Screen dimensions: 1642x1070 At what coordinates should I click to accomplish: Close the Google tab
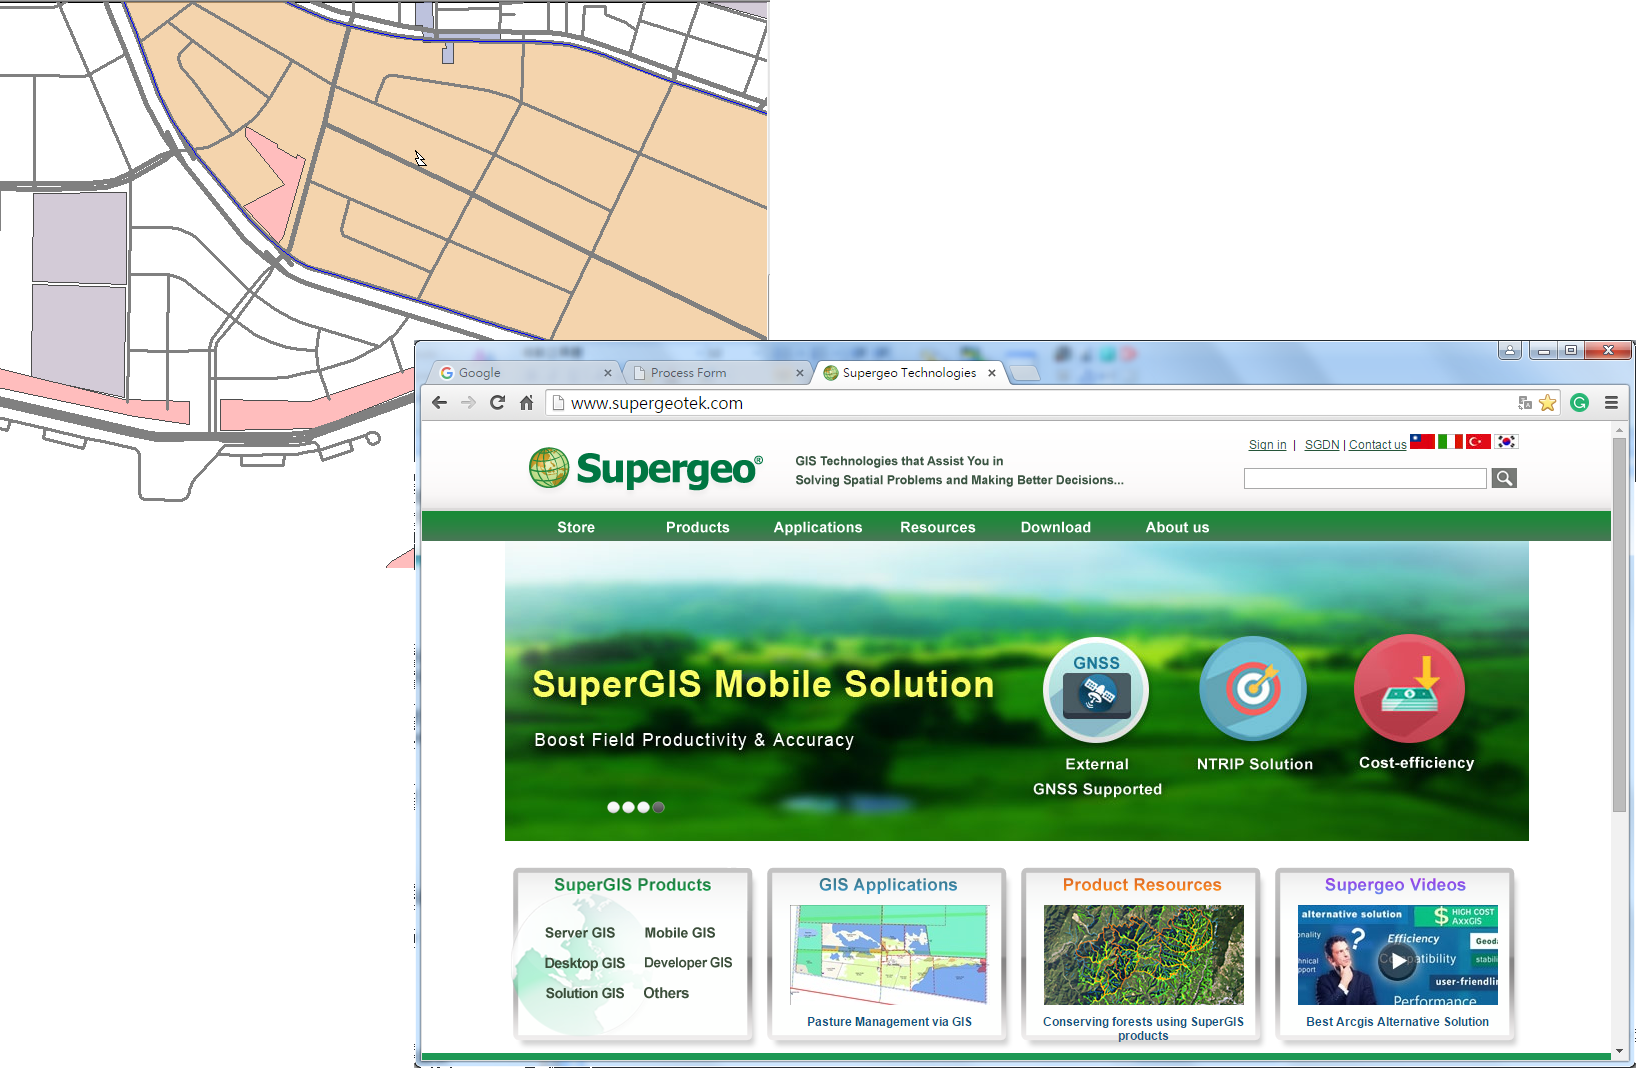[x=607, y=373]
